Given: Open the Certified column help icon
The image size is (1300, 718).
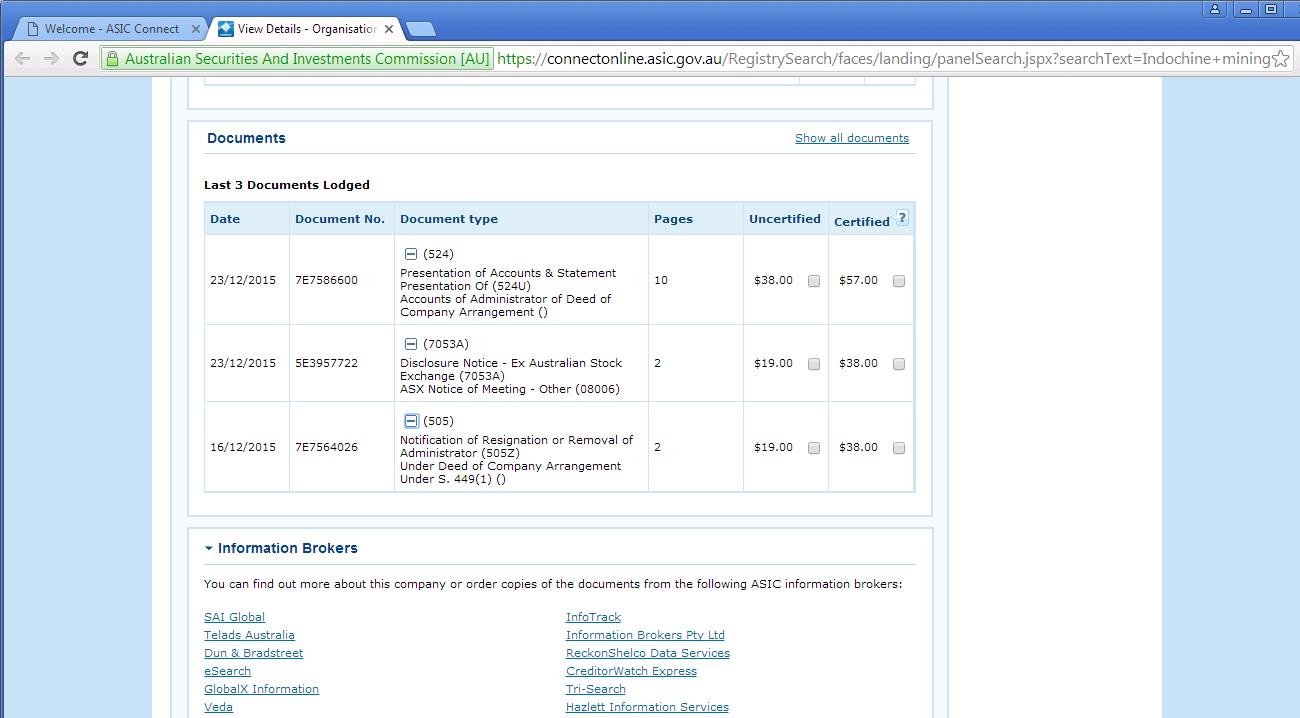Looking at the screenshot, I should point(902,218).
